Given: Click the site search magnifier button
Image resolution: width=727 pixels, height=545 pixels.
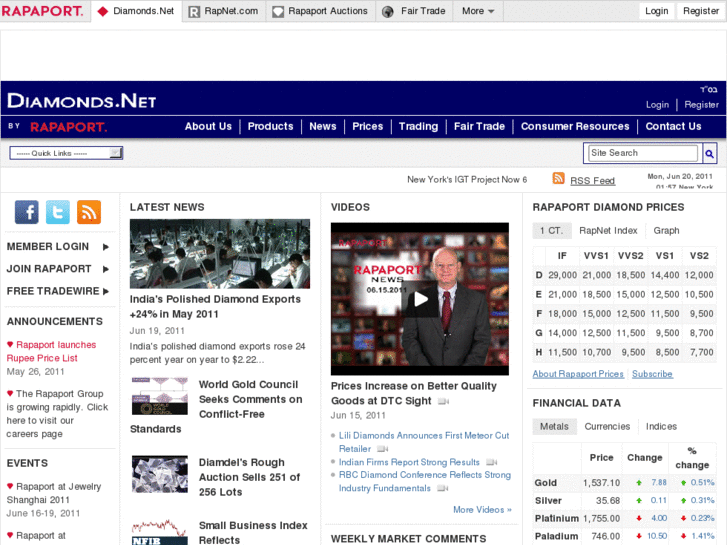Looking at the screenshot, I should point(709,154).
